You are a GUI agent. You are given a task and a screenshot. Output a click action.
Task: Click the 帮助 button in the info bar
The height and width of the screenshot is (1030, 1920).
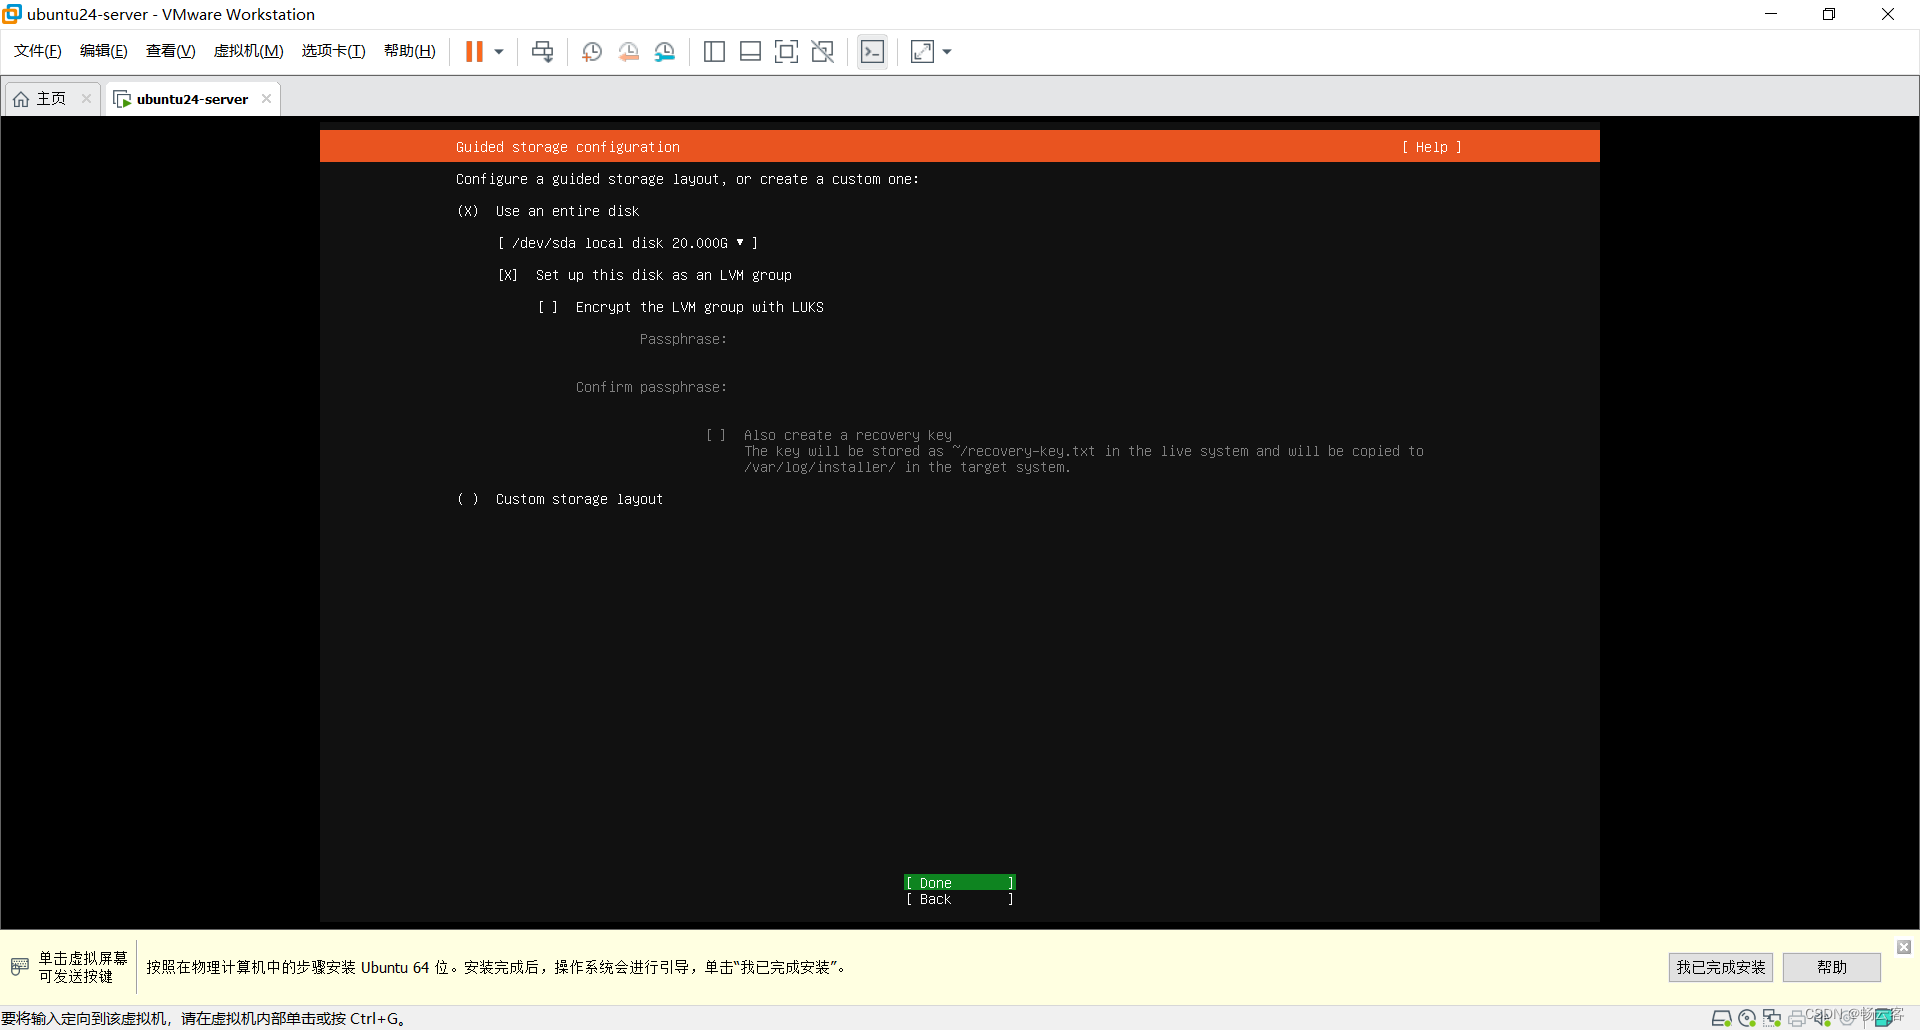1832,967
